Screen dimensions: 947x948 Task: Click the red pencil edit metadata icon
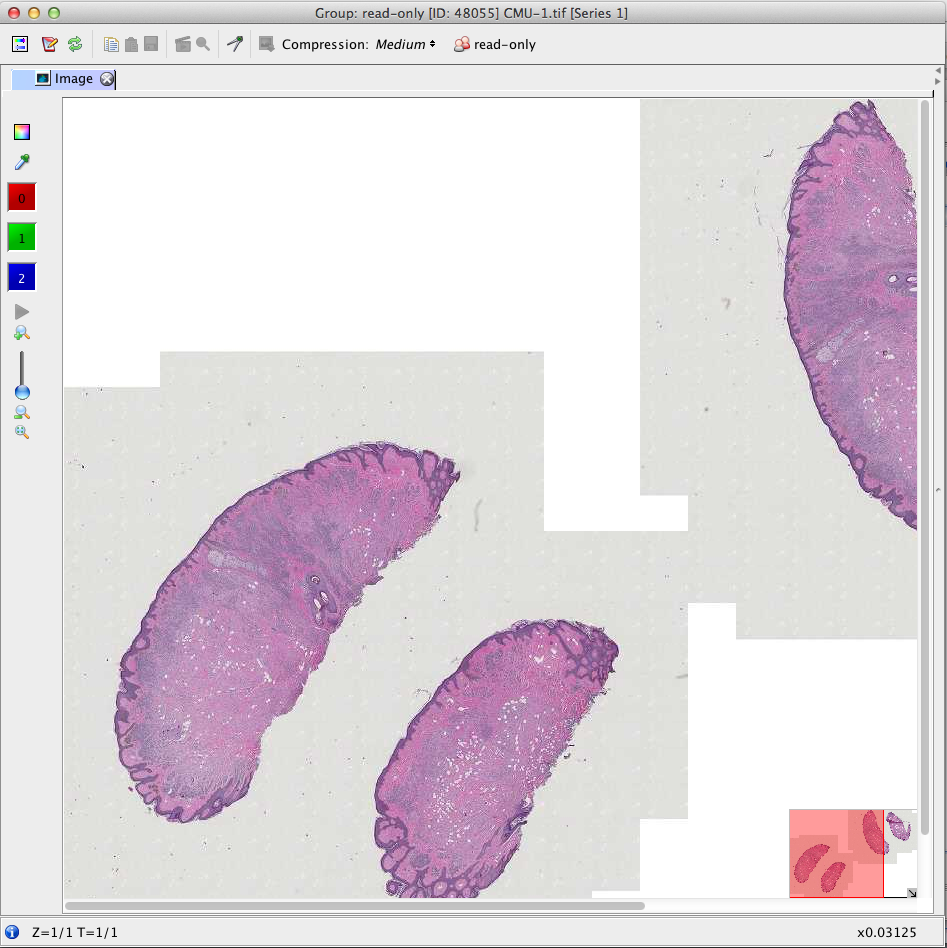click(50, 44)
